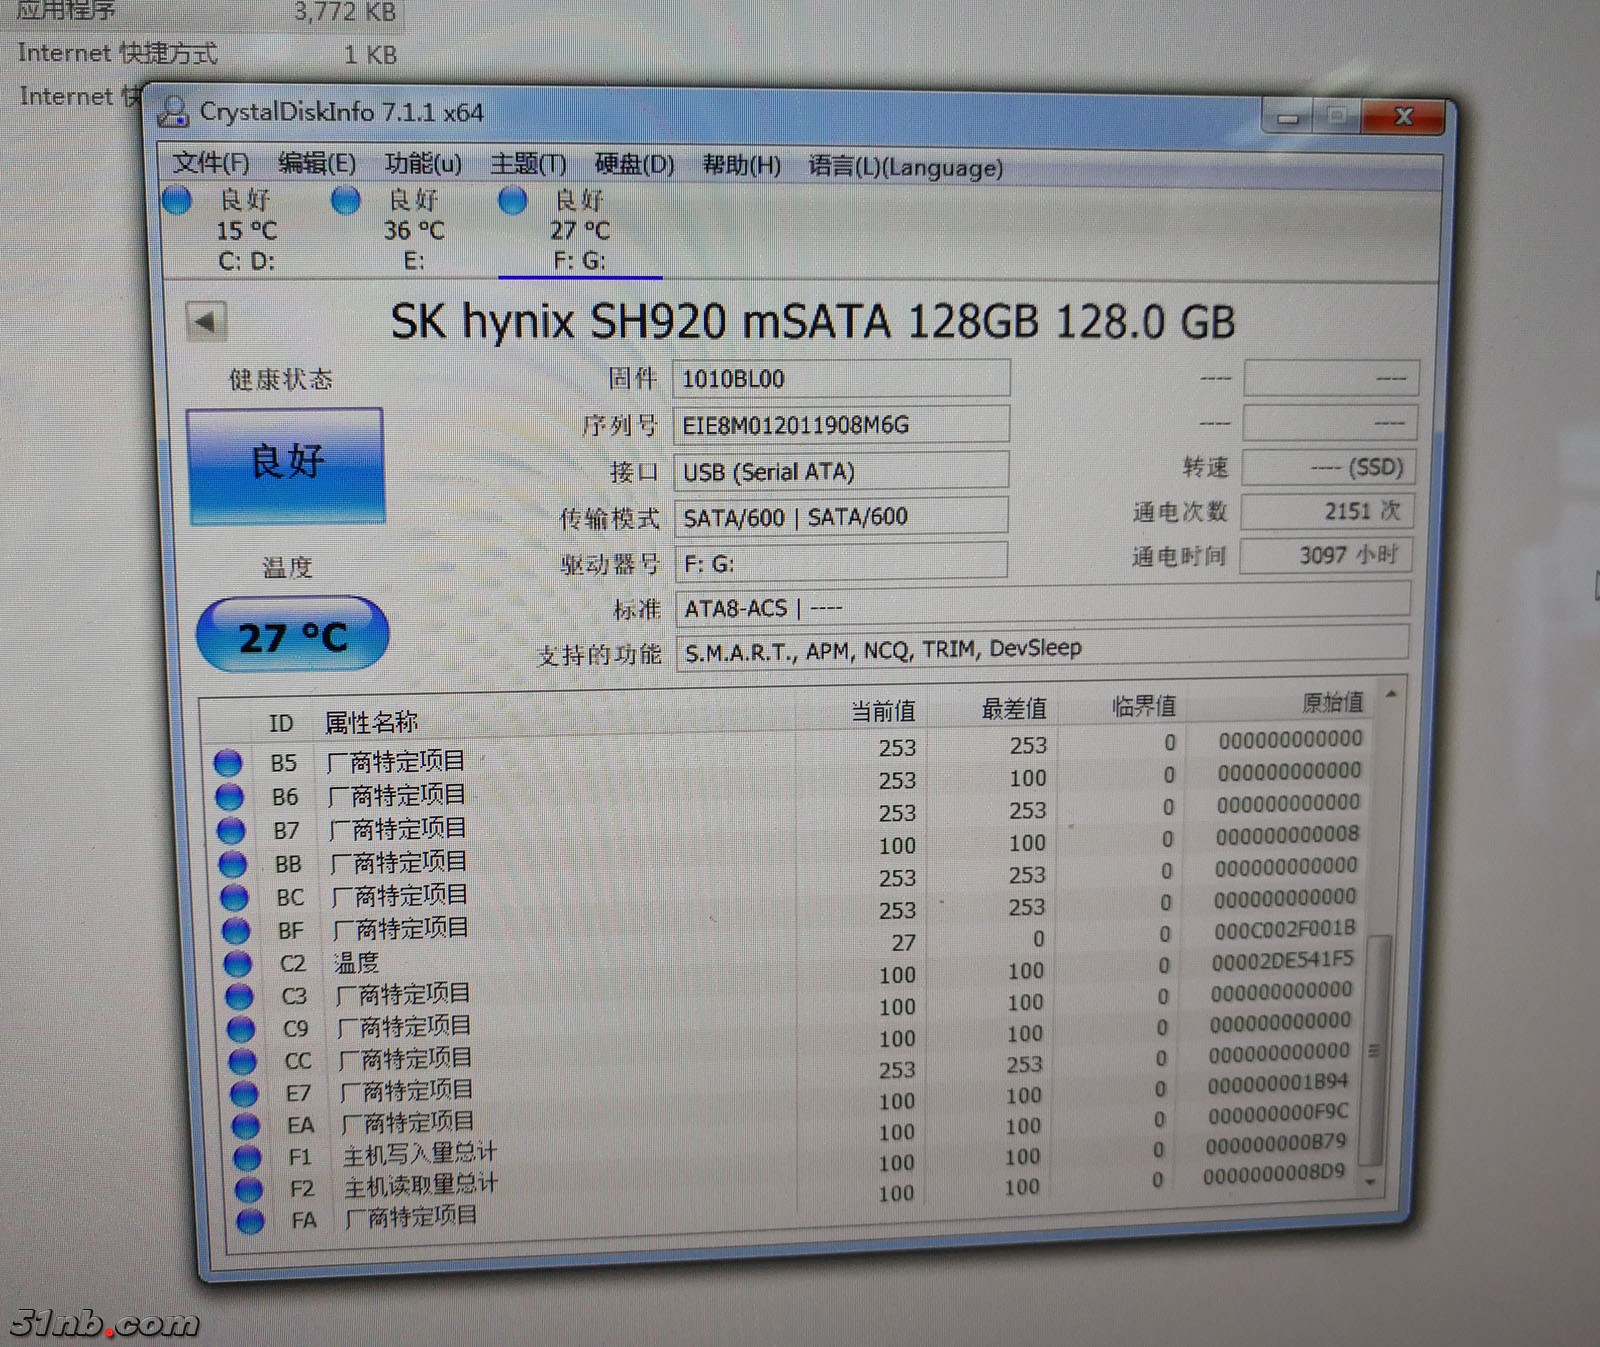Select the C: D: disk at 15 °C

tap(246, 230)
